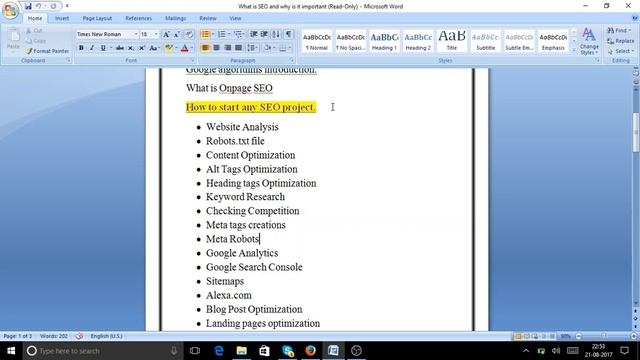This screenshot has width=640, height=360.
Task: Click the taskbar search box
Action: tap(102, 351)
